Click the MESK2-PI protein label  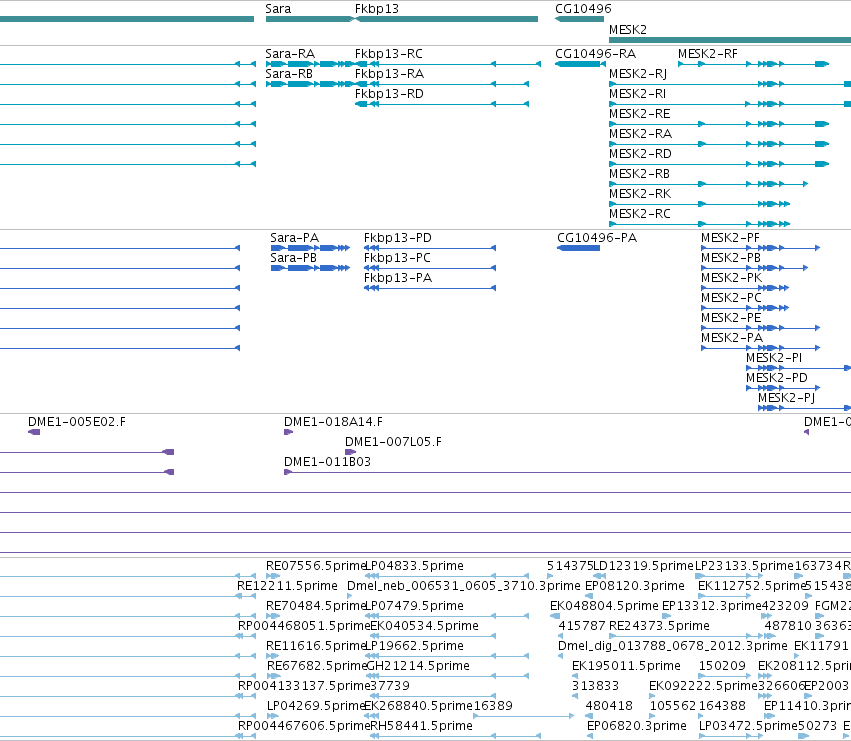pos(774,358)
